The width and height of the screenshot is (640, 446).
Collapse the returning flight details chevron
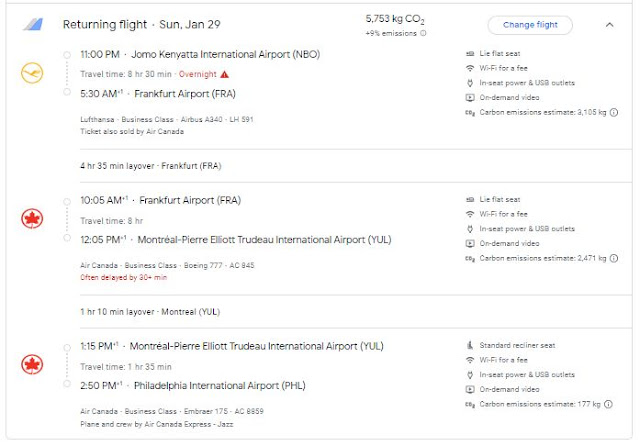[610, 25]
